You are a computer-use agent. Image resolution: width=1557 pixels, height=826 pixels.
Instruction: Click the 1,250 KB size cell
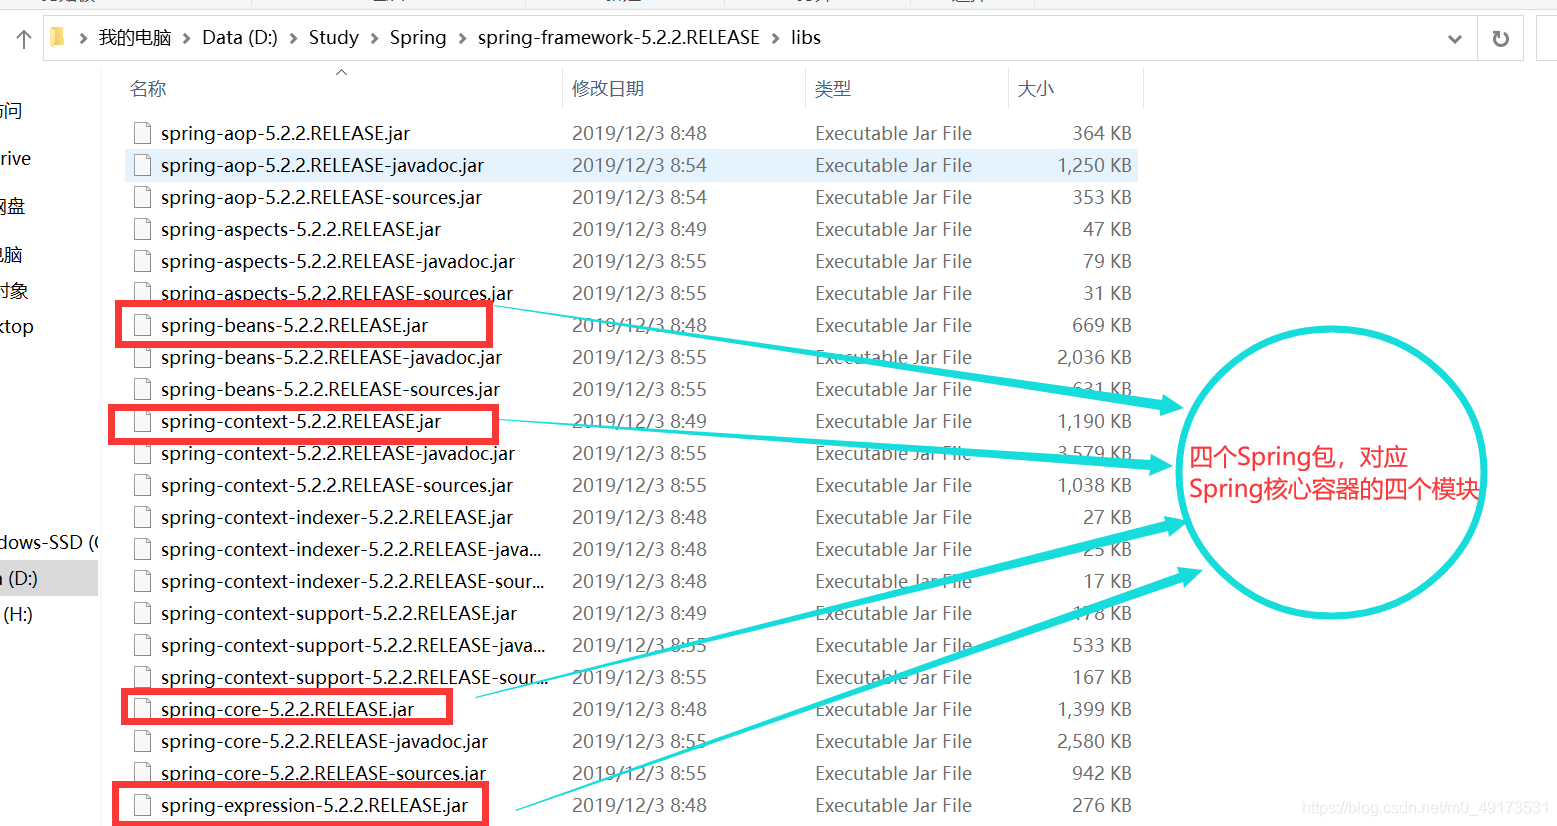tap(1095, 165)
